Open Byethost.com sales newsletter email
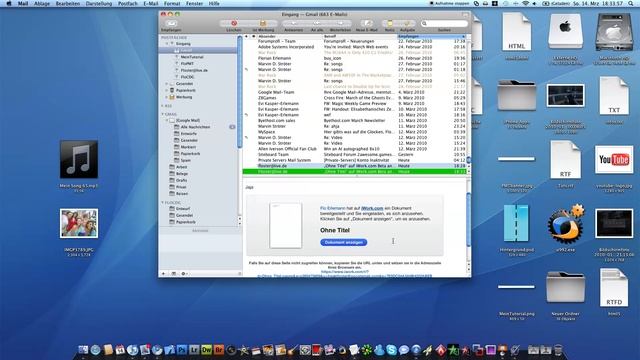640x360 pixels. (354, 120)
